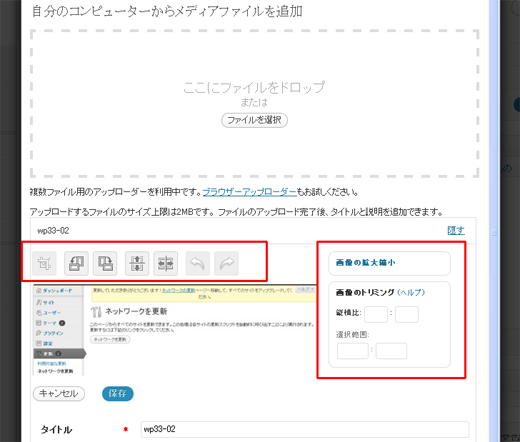Click the 画像のトリミング heading text

pyautogui.click(x=365, y=292)
